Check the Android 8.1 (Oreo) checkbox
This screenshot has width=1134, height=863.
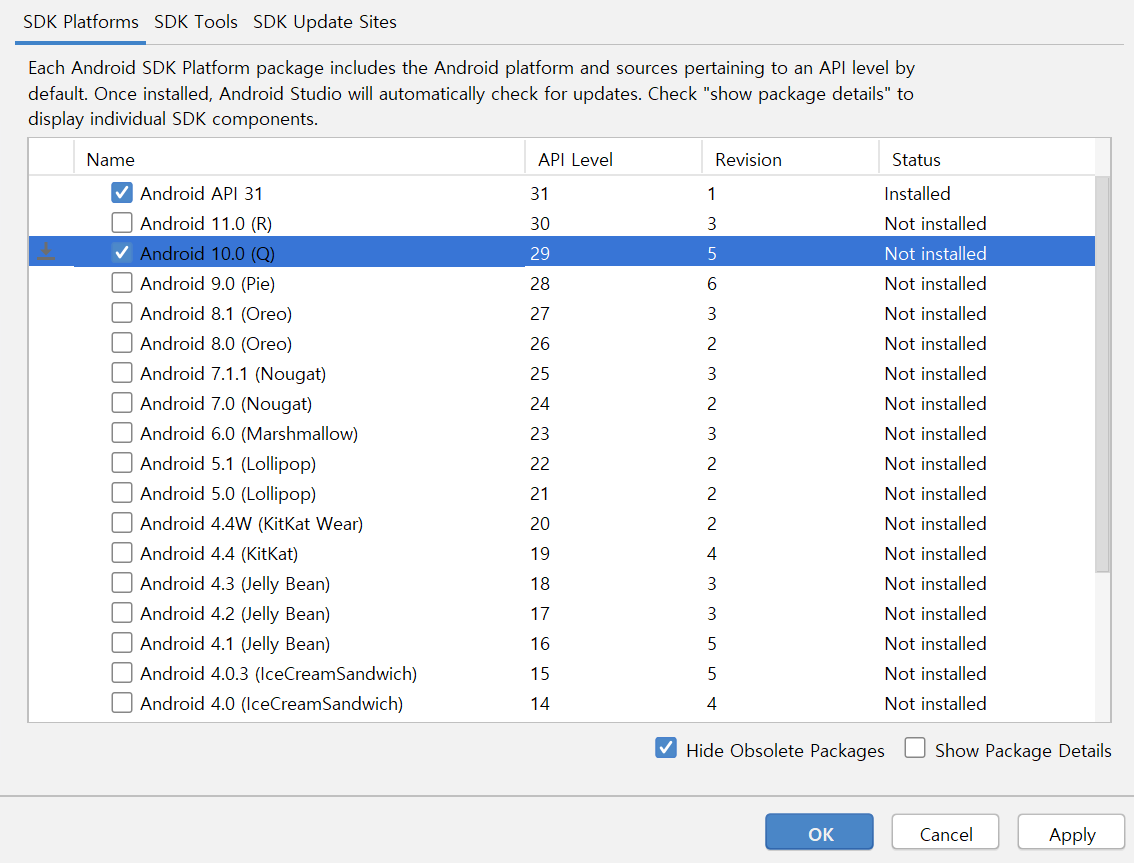point(122,313)
